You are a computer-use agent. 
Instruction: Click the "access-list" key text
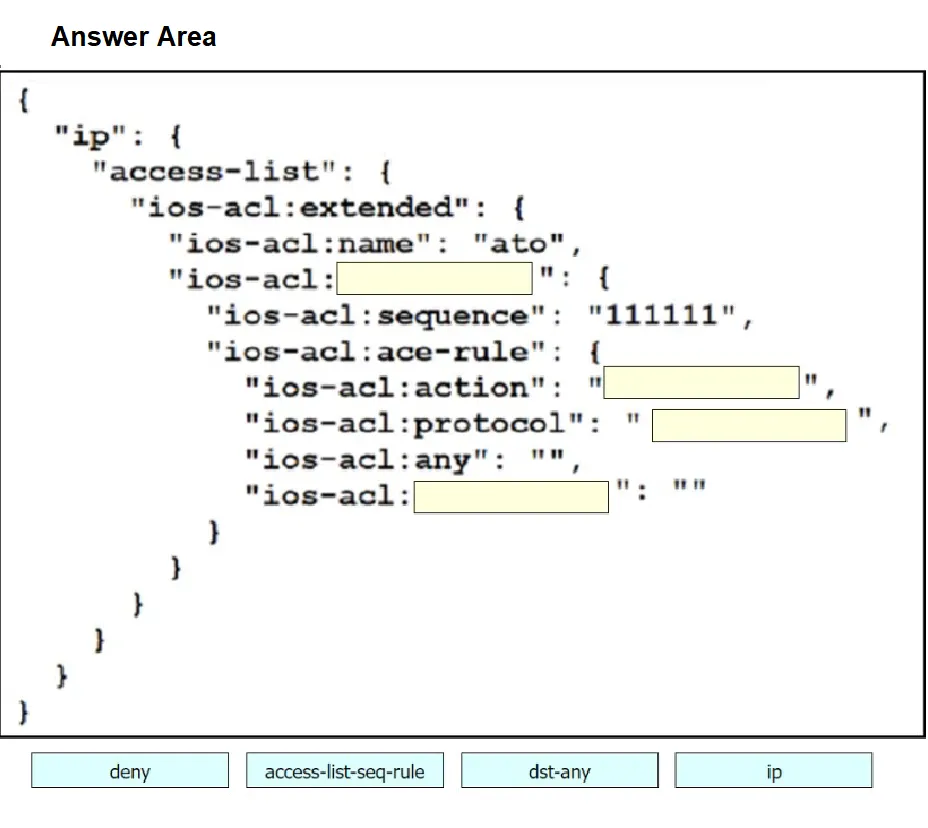214,172
